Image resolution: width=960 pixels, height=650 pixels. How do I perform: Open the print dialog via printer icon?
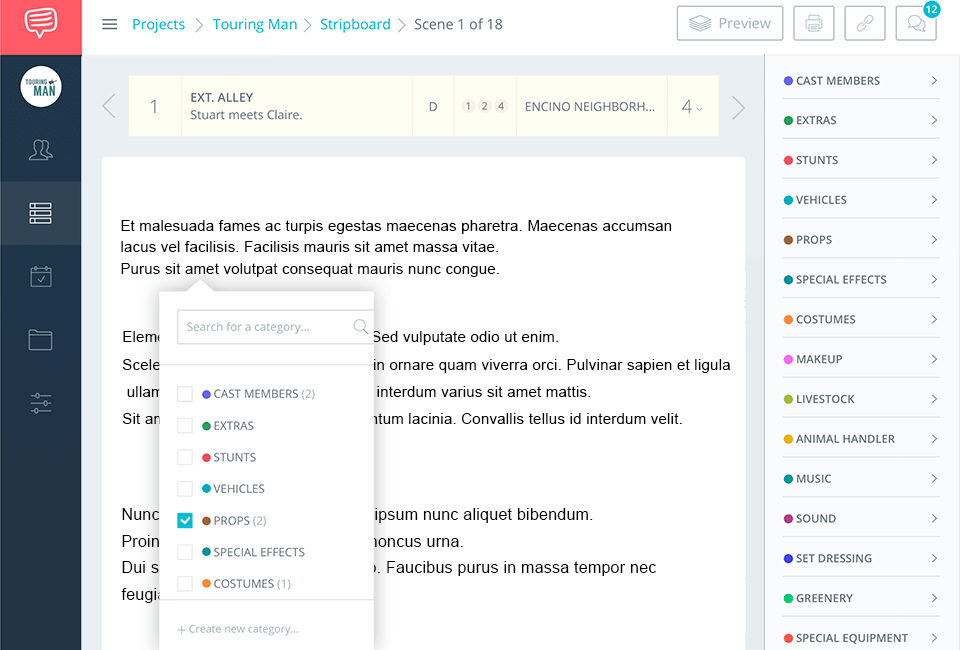coord(813,22)
